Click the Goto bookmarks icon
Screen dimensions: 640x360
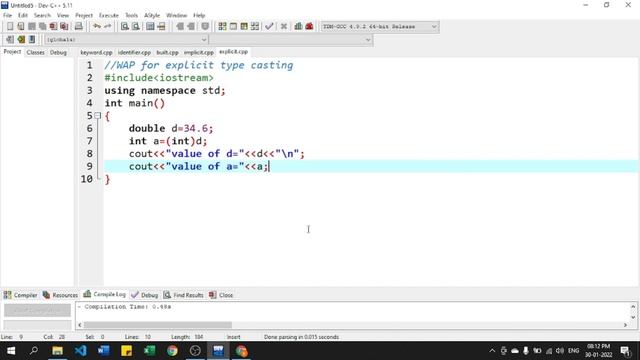(x=32, y=40)
